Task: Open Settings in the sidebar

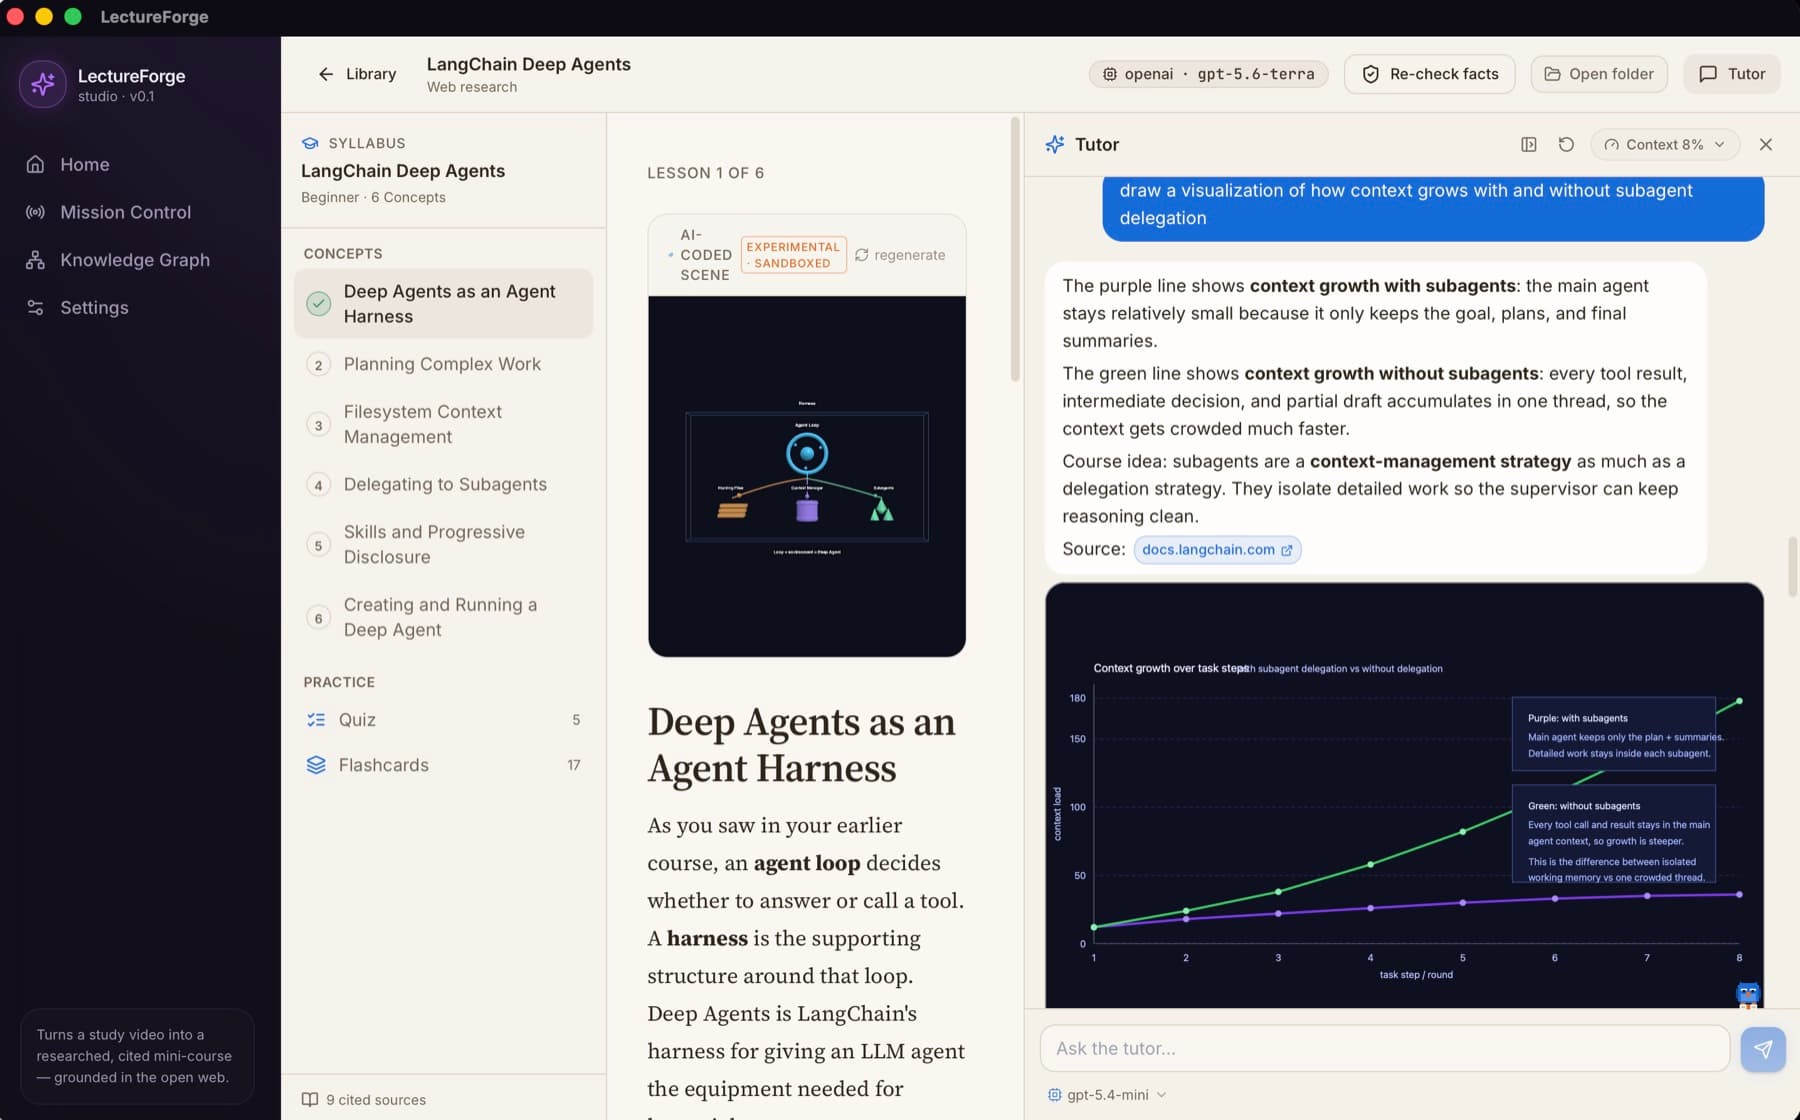Action: point(140,308)
